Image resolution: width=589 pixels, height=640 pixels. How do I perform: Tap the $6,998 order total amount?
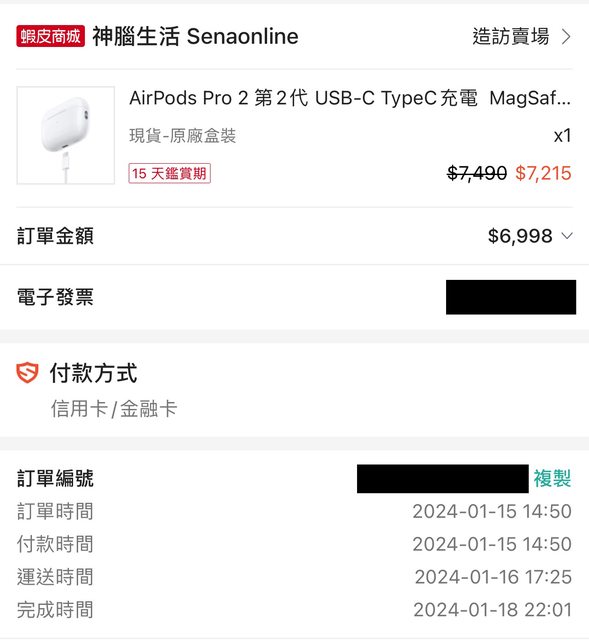tap(520, 236)
